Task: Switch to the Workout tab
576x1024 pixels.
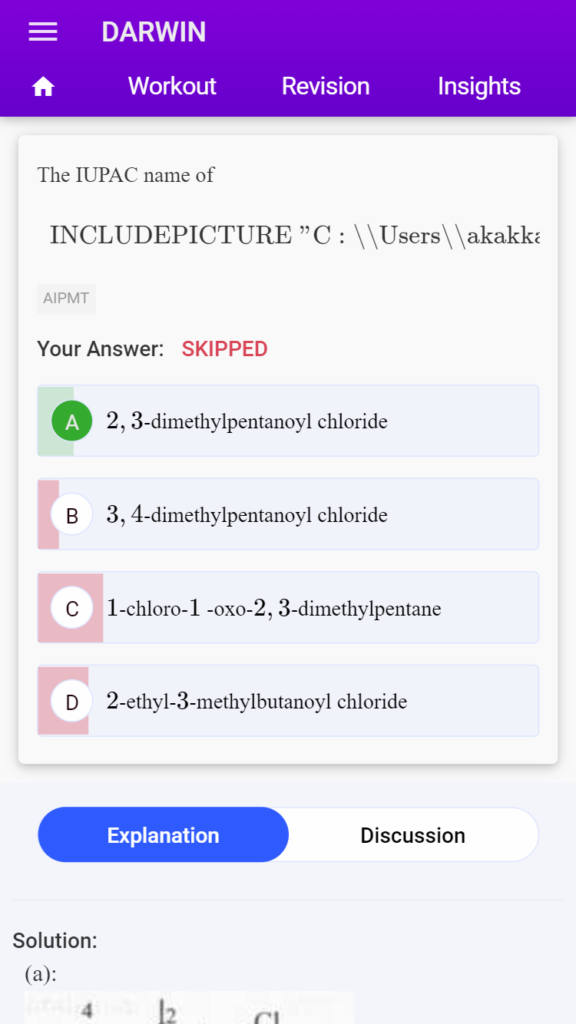Action: (x=172, y=86)
